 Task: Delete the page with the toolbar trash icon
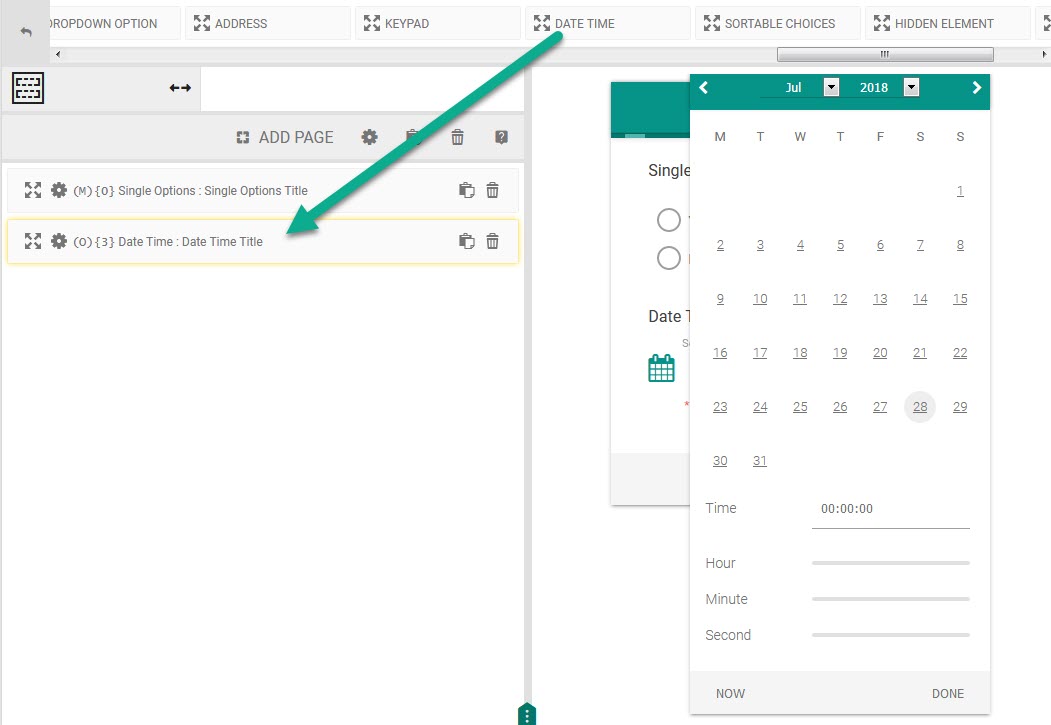point(457,137)
